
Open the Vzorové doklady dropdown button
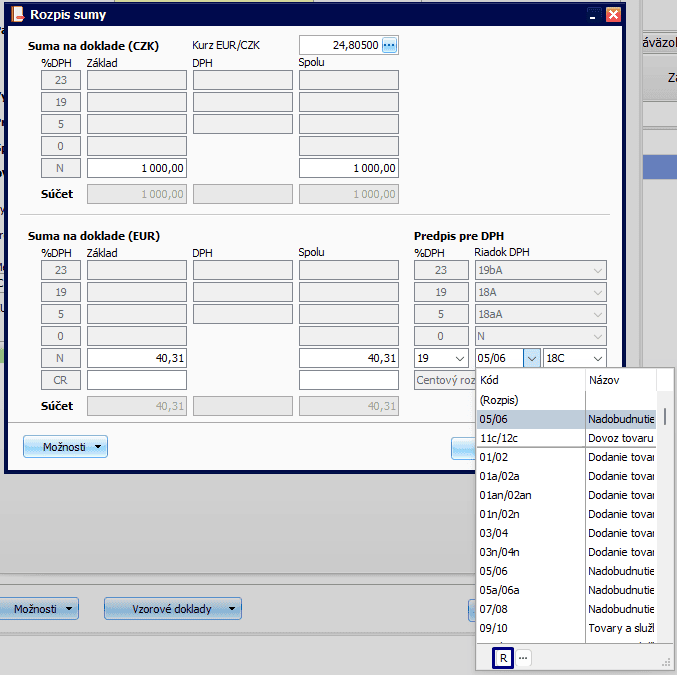(x=173, y=608)
